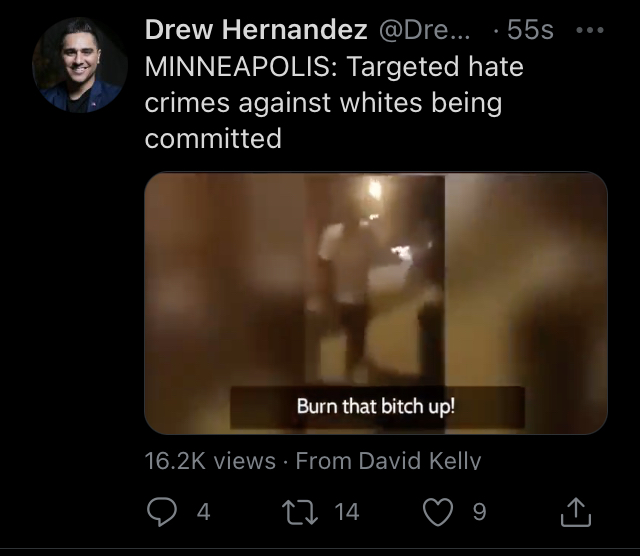Click the 55s tweet timestamp
The height and width of the screenshot is (556, 640).
pos(530,30)
